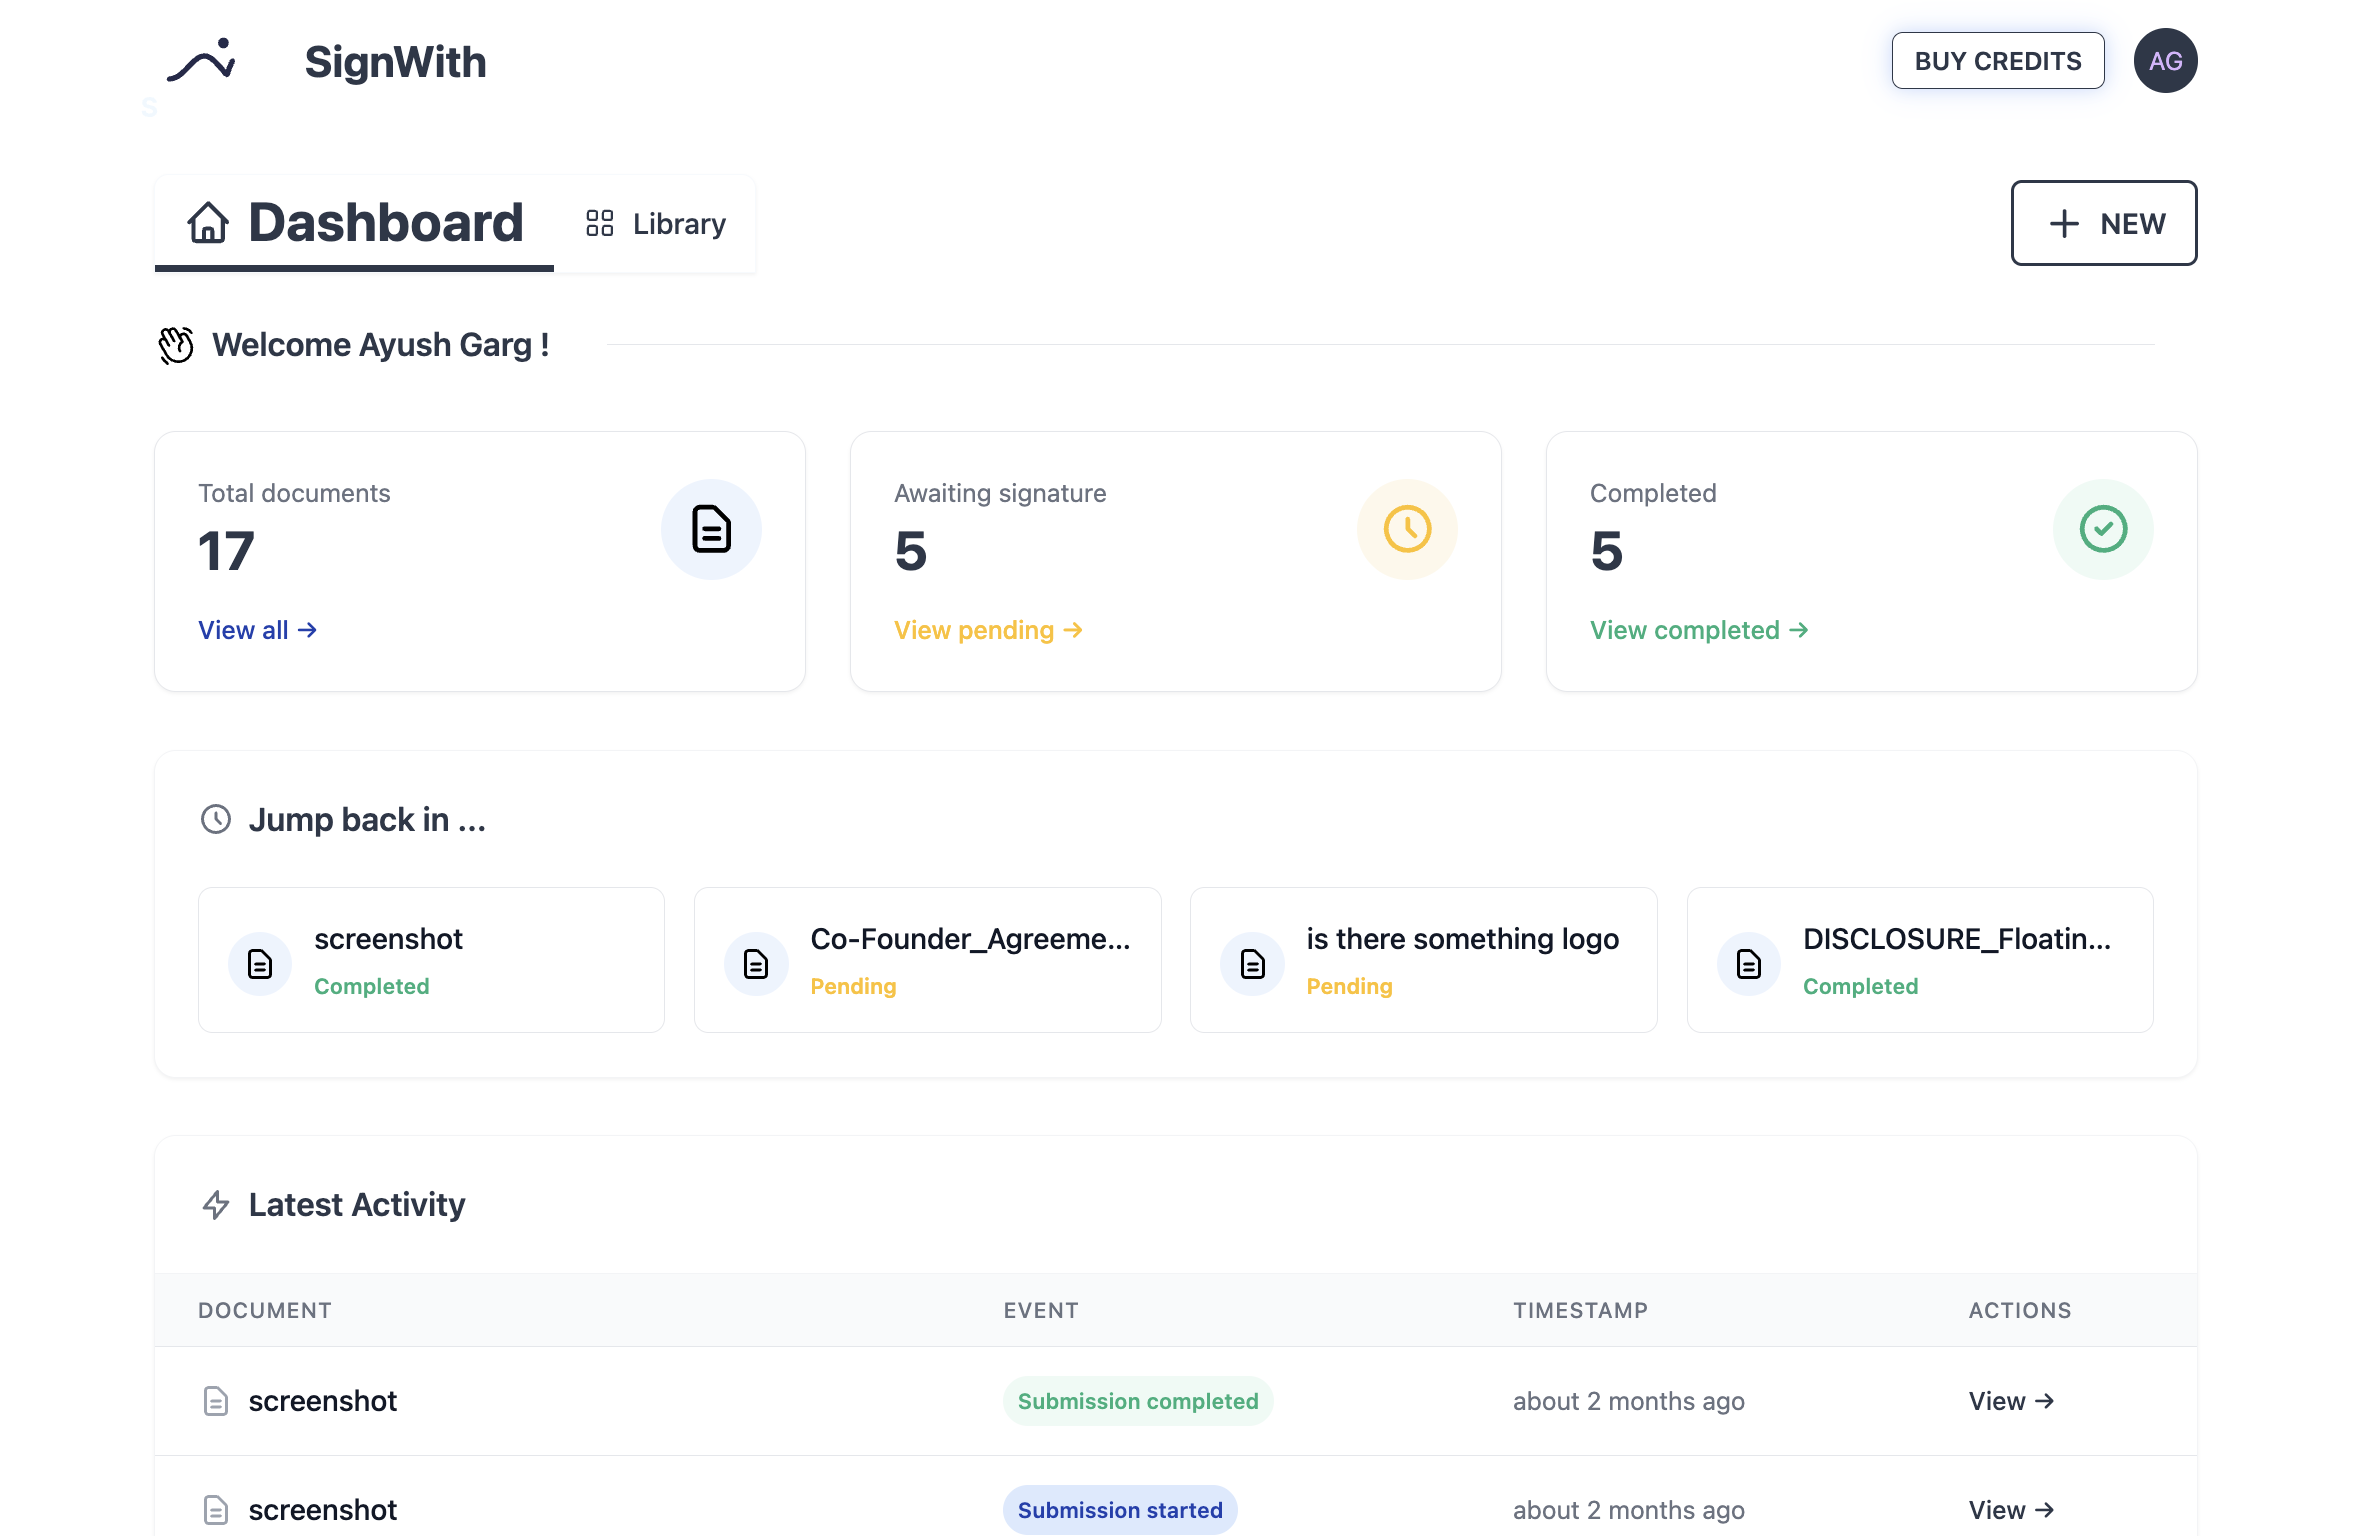Click the is there something logo document icon

coord(1252,964)
